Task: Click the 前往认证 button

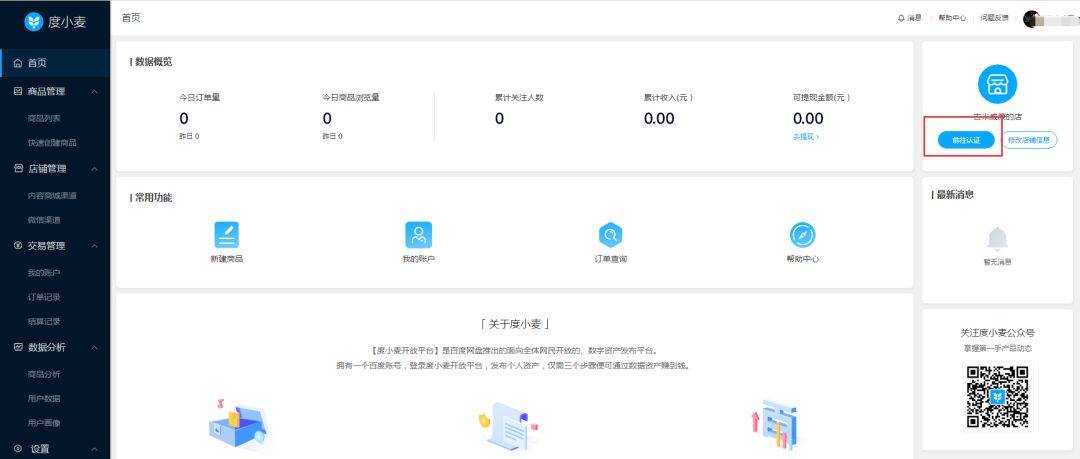Action: [x=966, y=140]
